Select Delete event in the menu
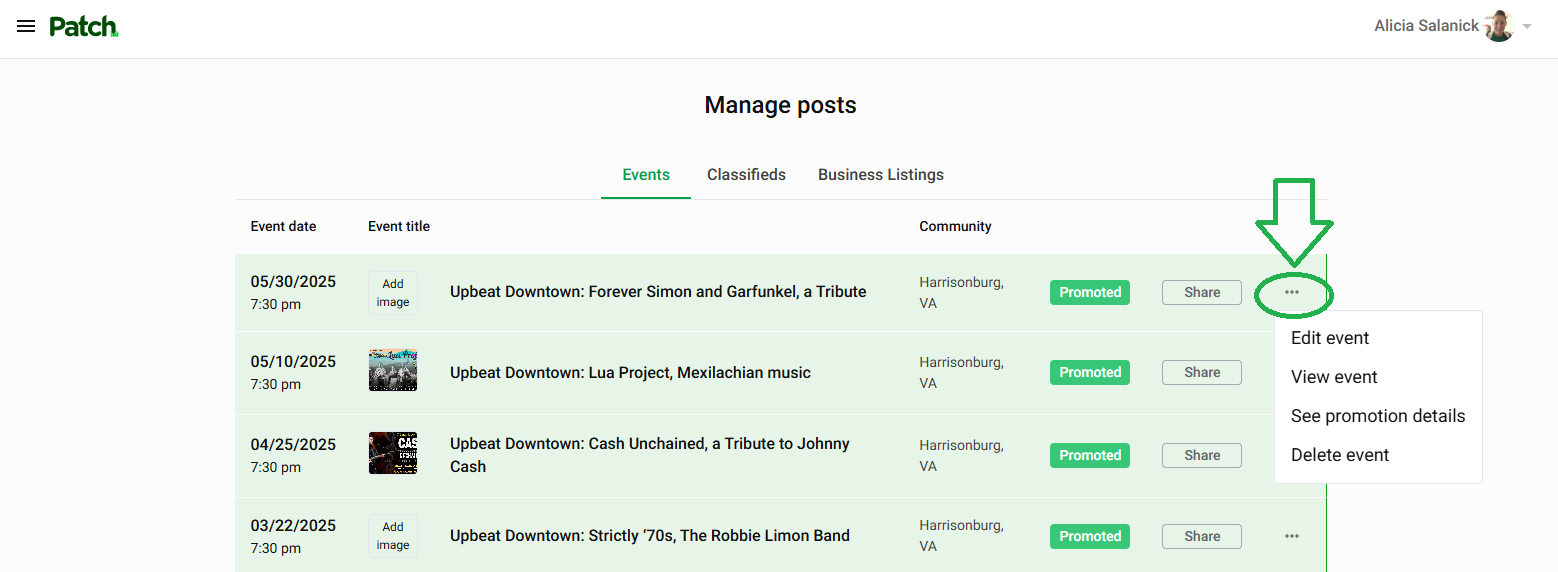Viewport: 1558px width, 572px height. 1340,455
